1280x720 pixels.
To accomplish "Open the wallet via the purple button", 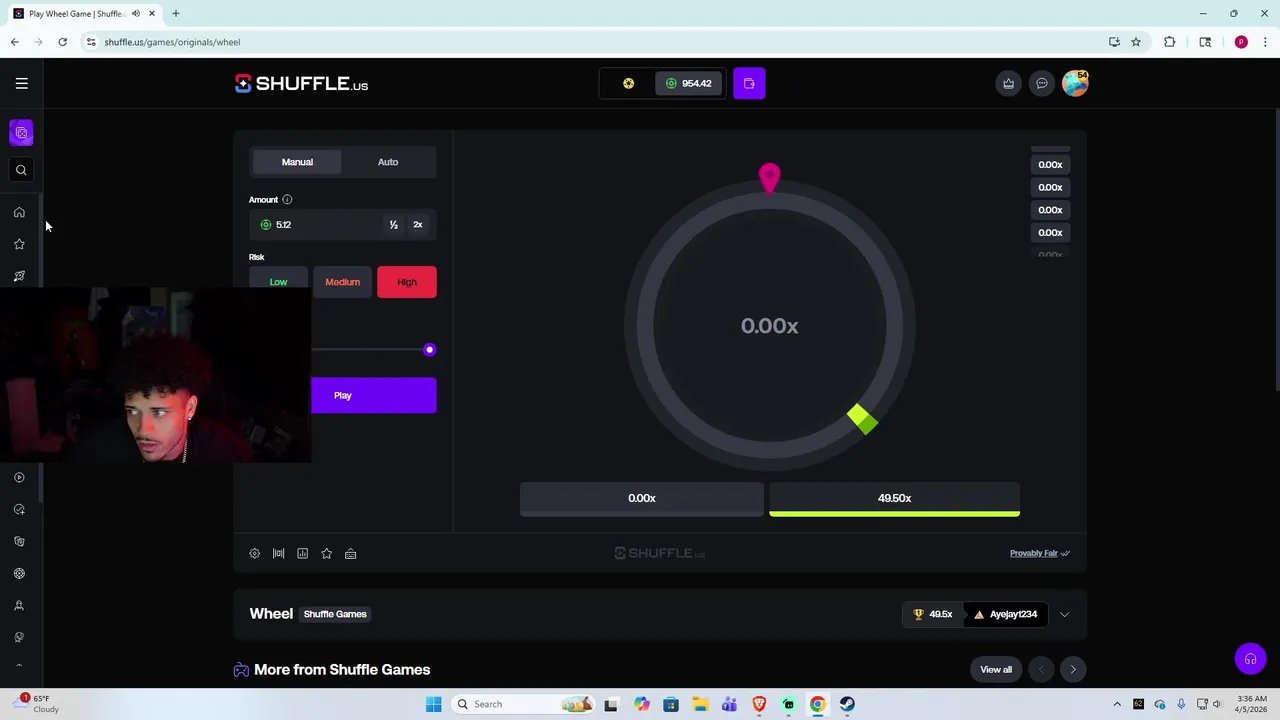I will pos(749,83).
